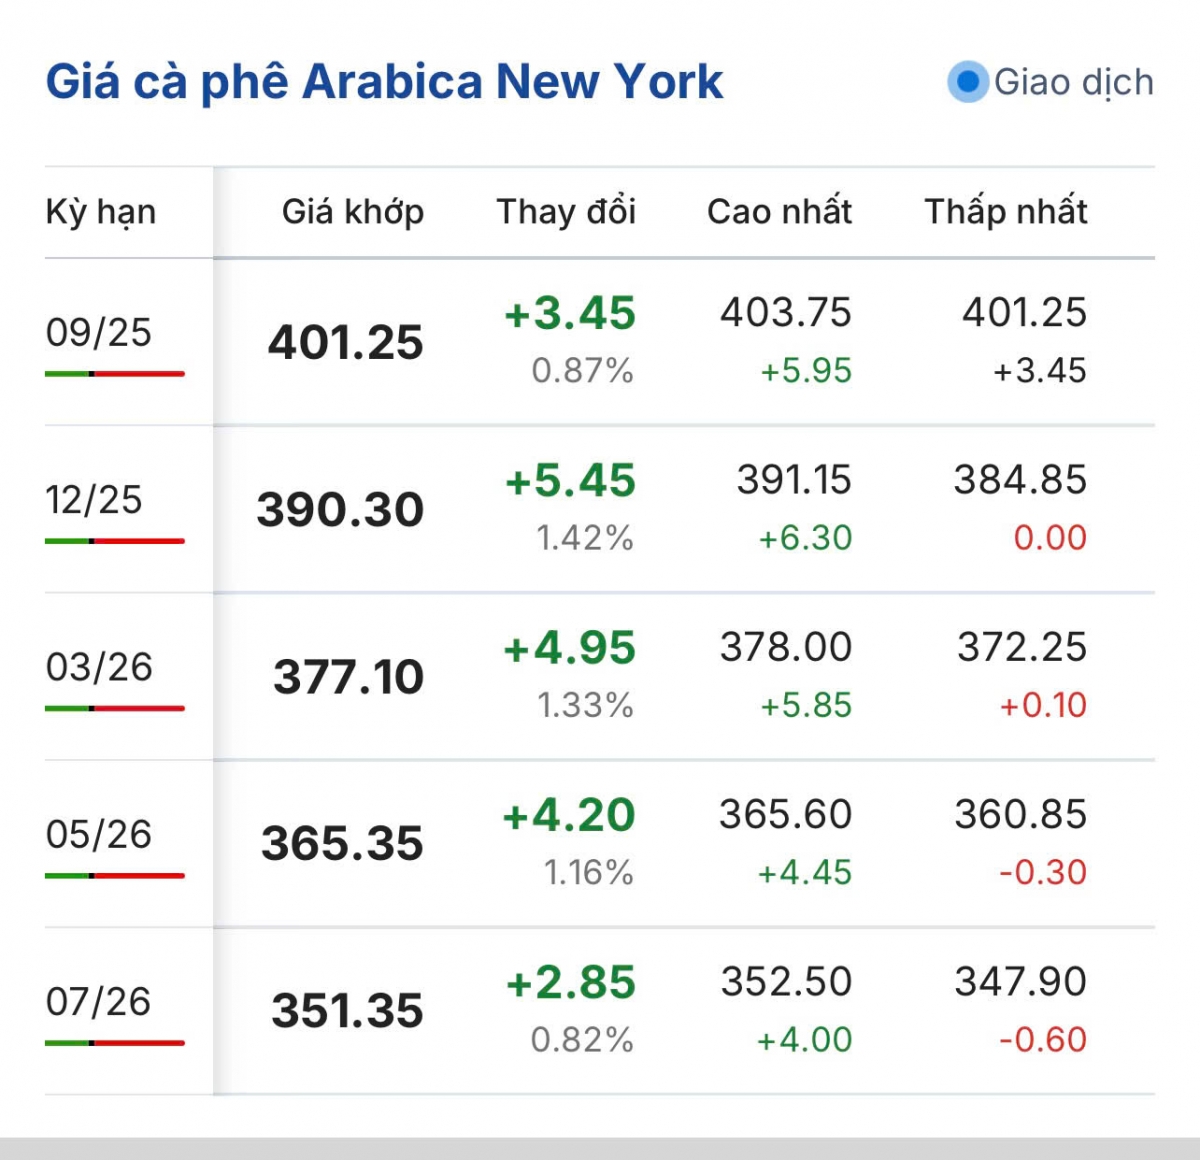Click the 347.90 lowest price value
Image resolution: width=1200 pixels, height=1160 pixels.
pyautogui.click(x=1021, y=981)
